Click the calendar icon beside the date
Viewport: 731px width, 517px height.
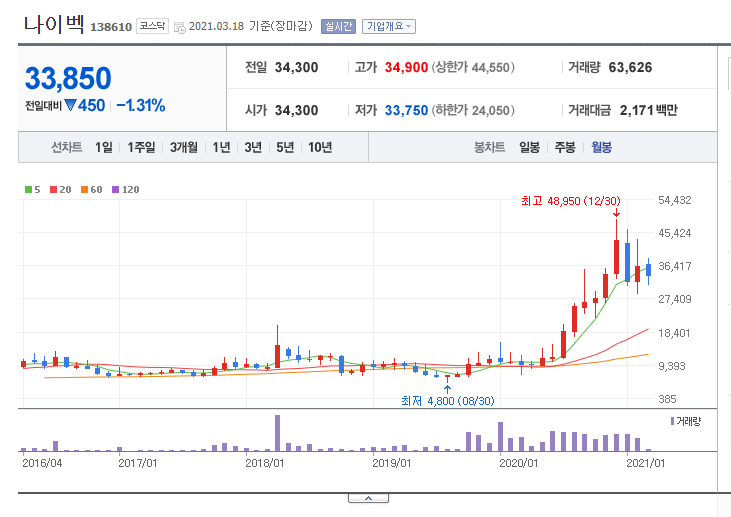(x=179, y=28)
